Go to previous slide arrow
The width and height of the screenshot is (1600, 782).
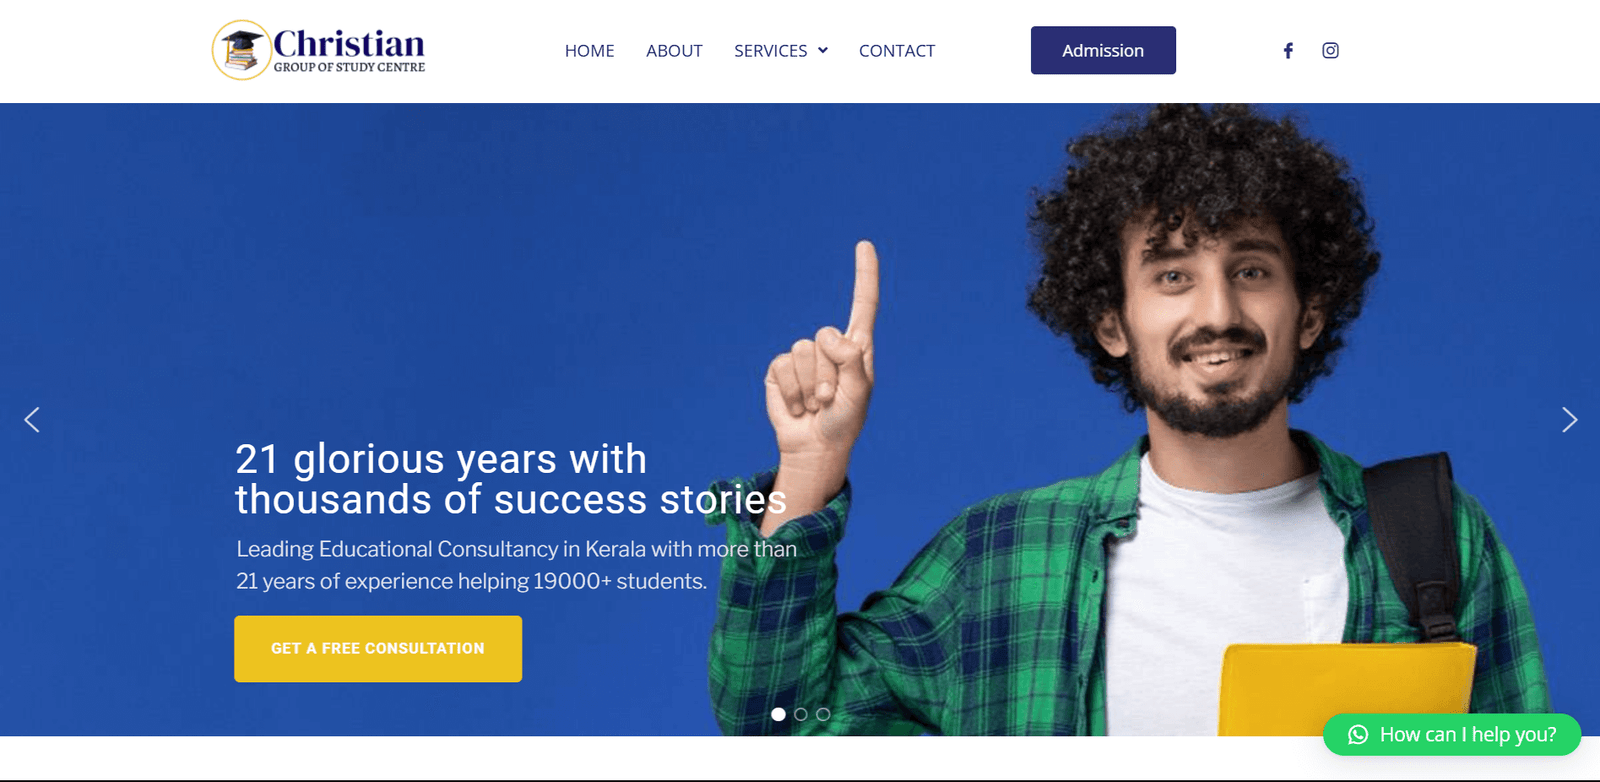32,420
